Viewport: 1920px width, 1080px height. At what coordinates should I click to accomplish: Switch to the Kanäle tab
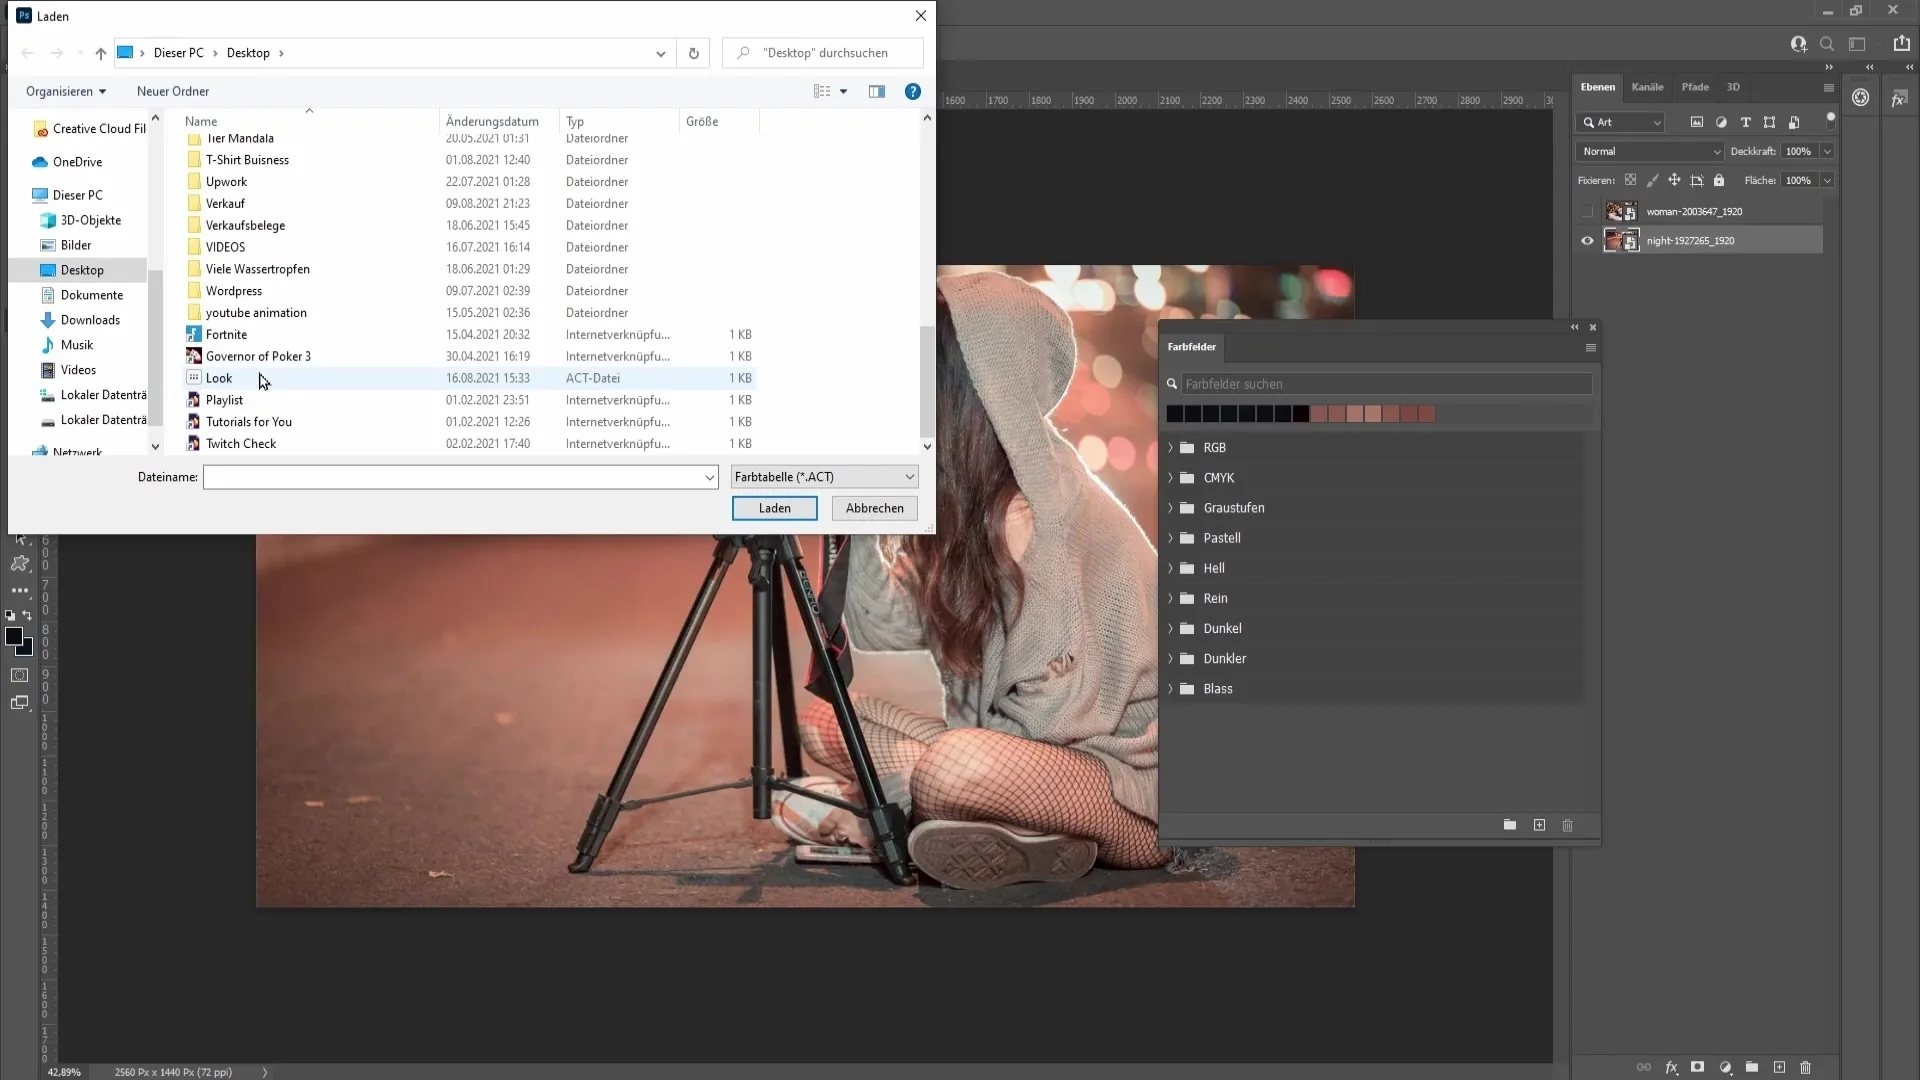[x=1647, y=87]
